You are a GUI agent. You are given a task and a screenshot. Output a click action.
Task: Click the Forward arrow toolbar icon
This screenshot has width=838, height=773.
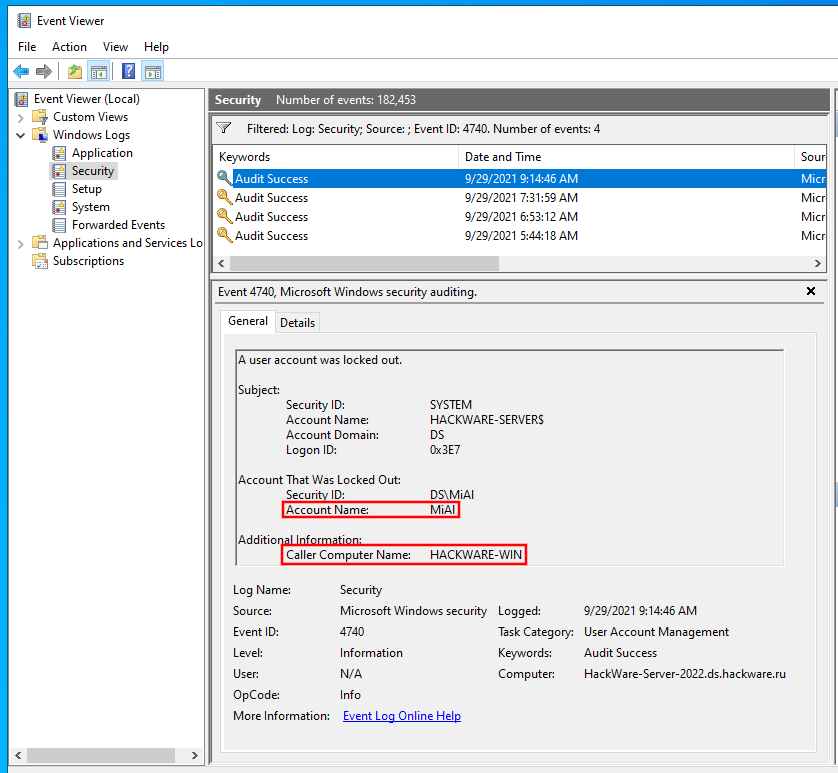pyautogui.click(x=43, y=71)
